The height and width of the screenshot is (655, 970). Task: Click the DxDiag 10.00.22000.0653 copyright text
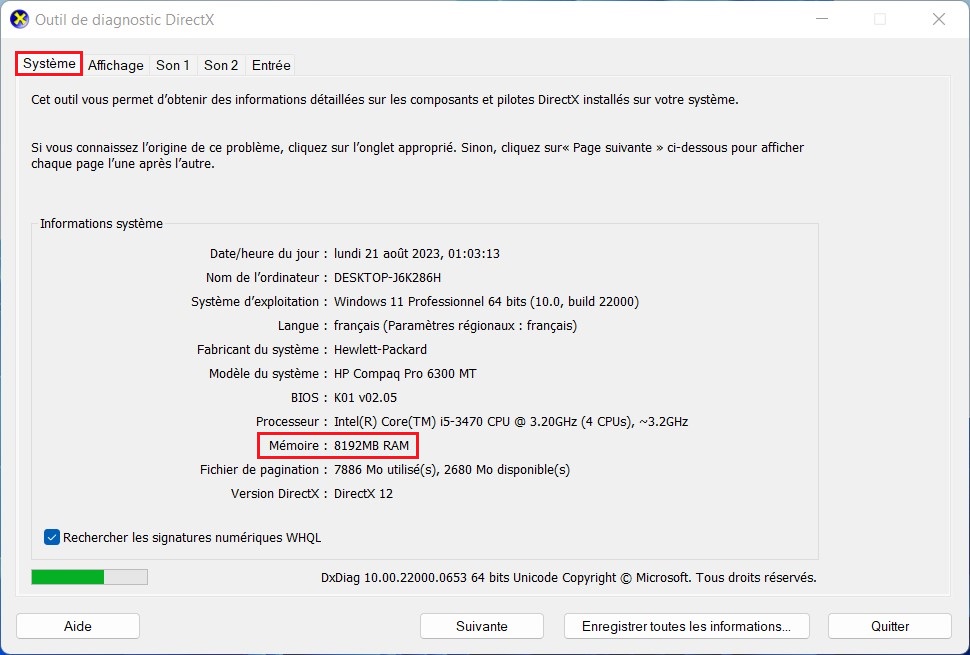[x=569, y=578]
